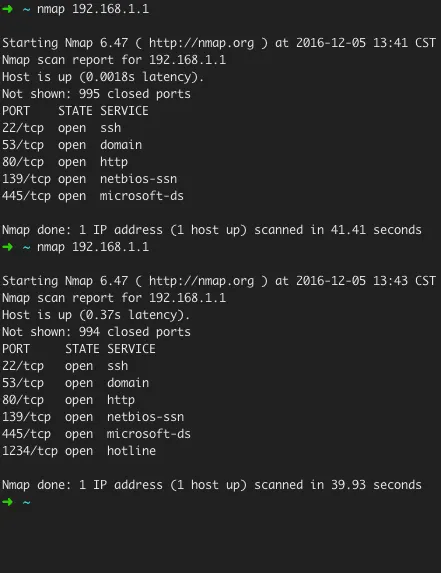Click 'Not shown: 995 closed ports' text

[x=96, y=94]
